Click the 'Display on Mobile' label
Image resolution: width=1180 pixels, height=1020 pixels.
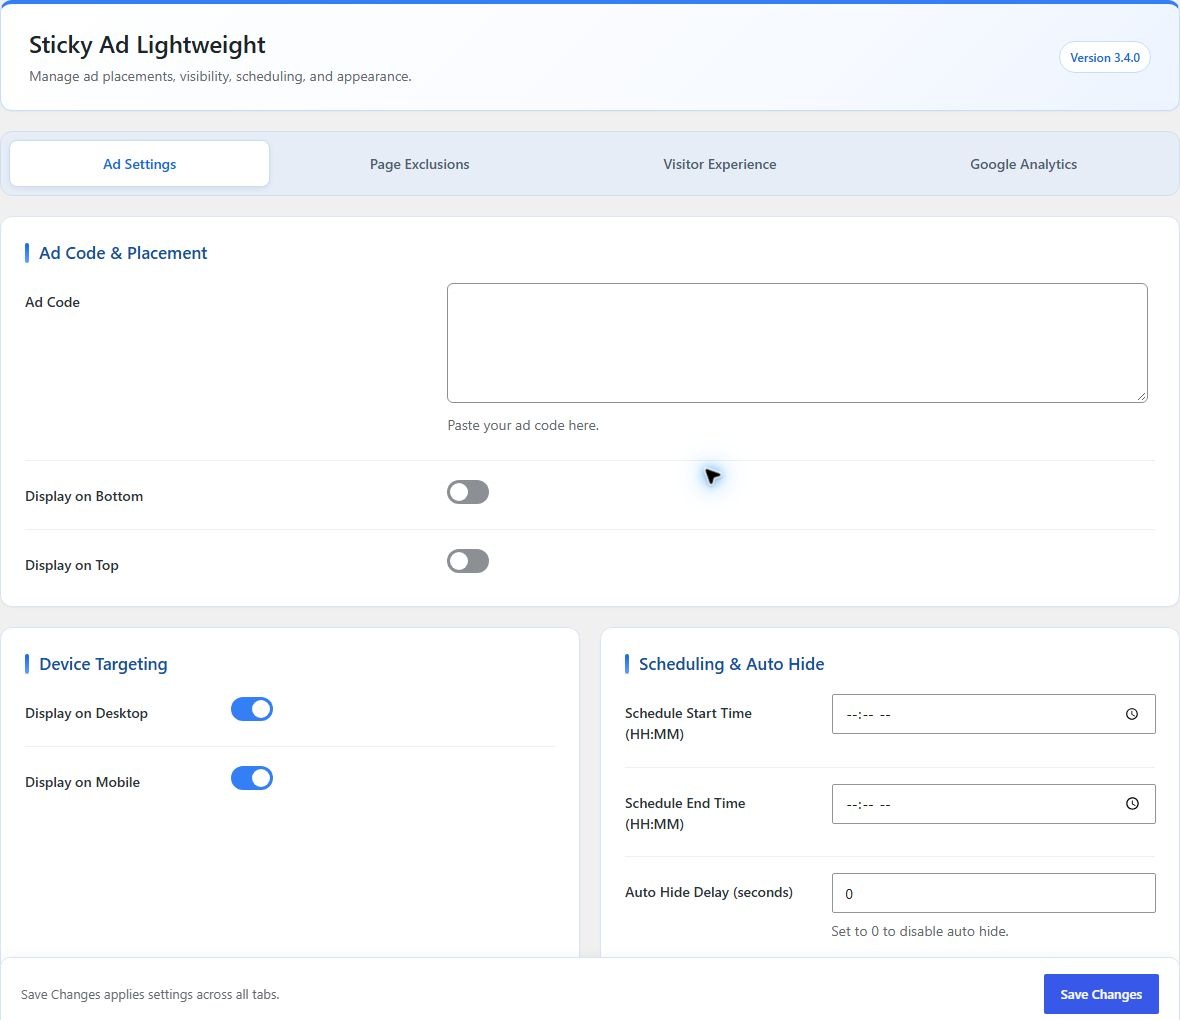(x=82, y=782)
